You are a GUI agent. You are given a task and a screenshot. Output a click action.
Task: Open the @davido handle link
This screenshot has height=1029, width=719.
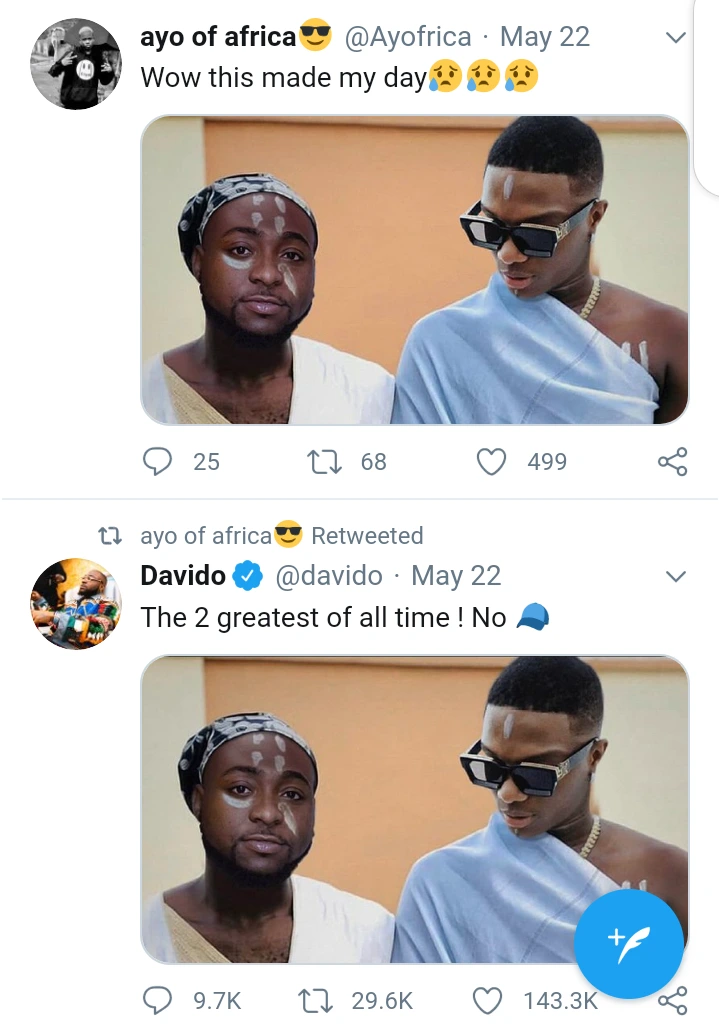328,576
